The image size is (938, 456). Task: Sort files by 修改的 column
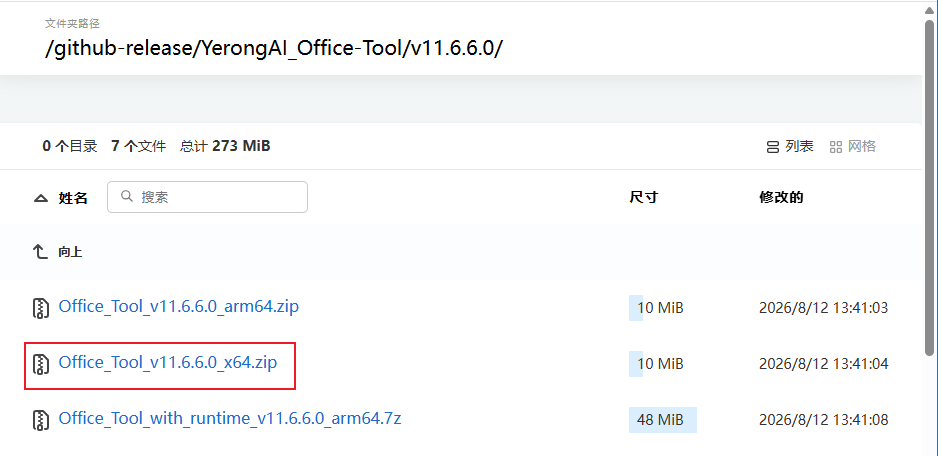coord(781,197)
